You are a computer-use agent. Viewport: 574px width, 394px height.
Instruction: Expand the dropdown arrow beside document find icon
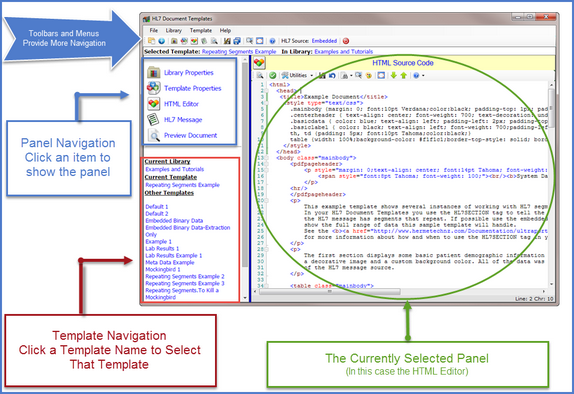(x=351, y=75)
